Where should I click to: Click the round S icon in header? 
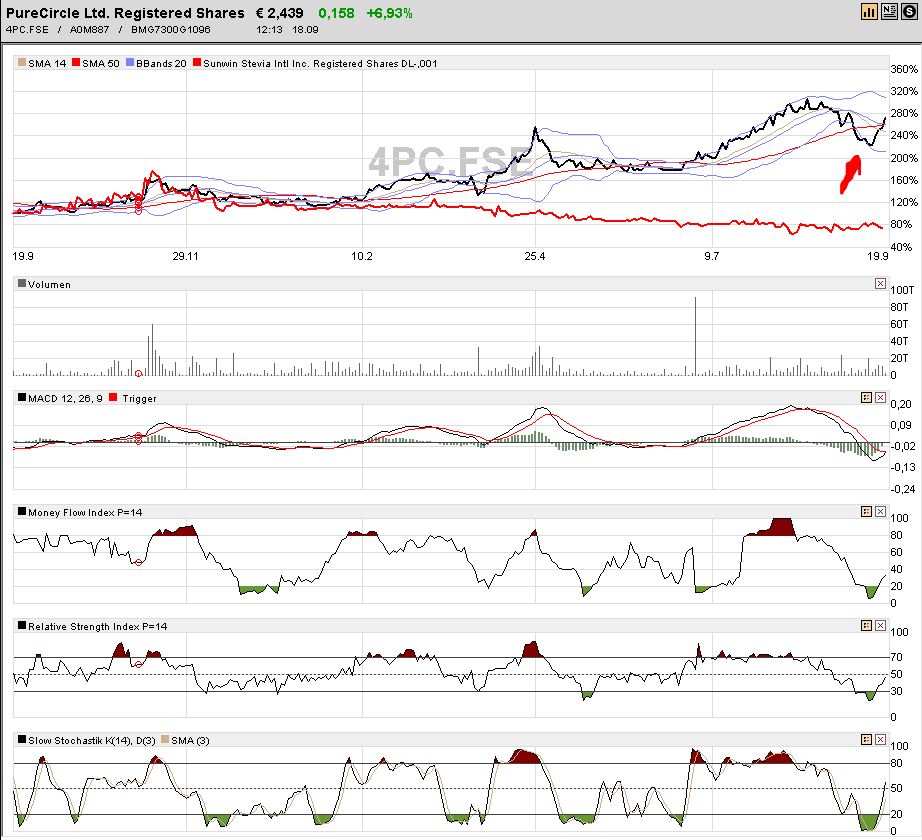(x=907, y=12)
